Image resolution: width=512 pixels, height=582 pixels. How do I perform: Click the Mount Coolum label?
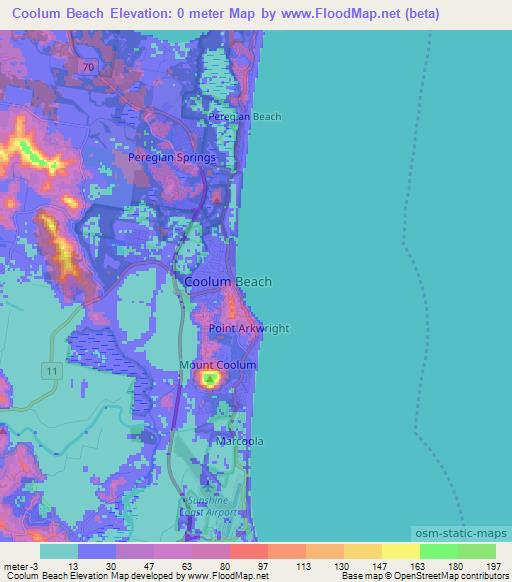pos(218,365)
